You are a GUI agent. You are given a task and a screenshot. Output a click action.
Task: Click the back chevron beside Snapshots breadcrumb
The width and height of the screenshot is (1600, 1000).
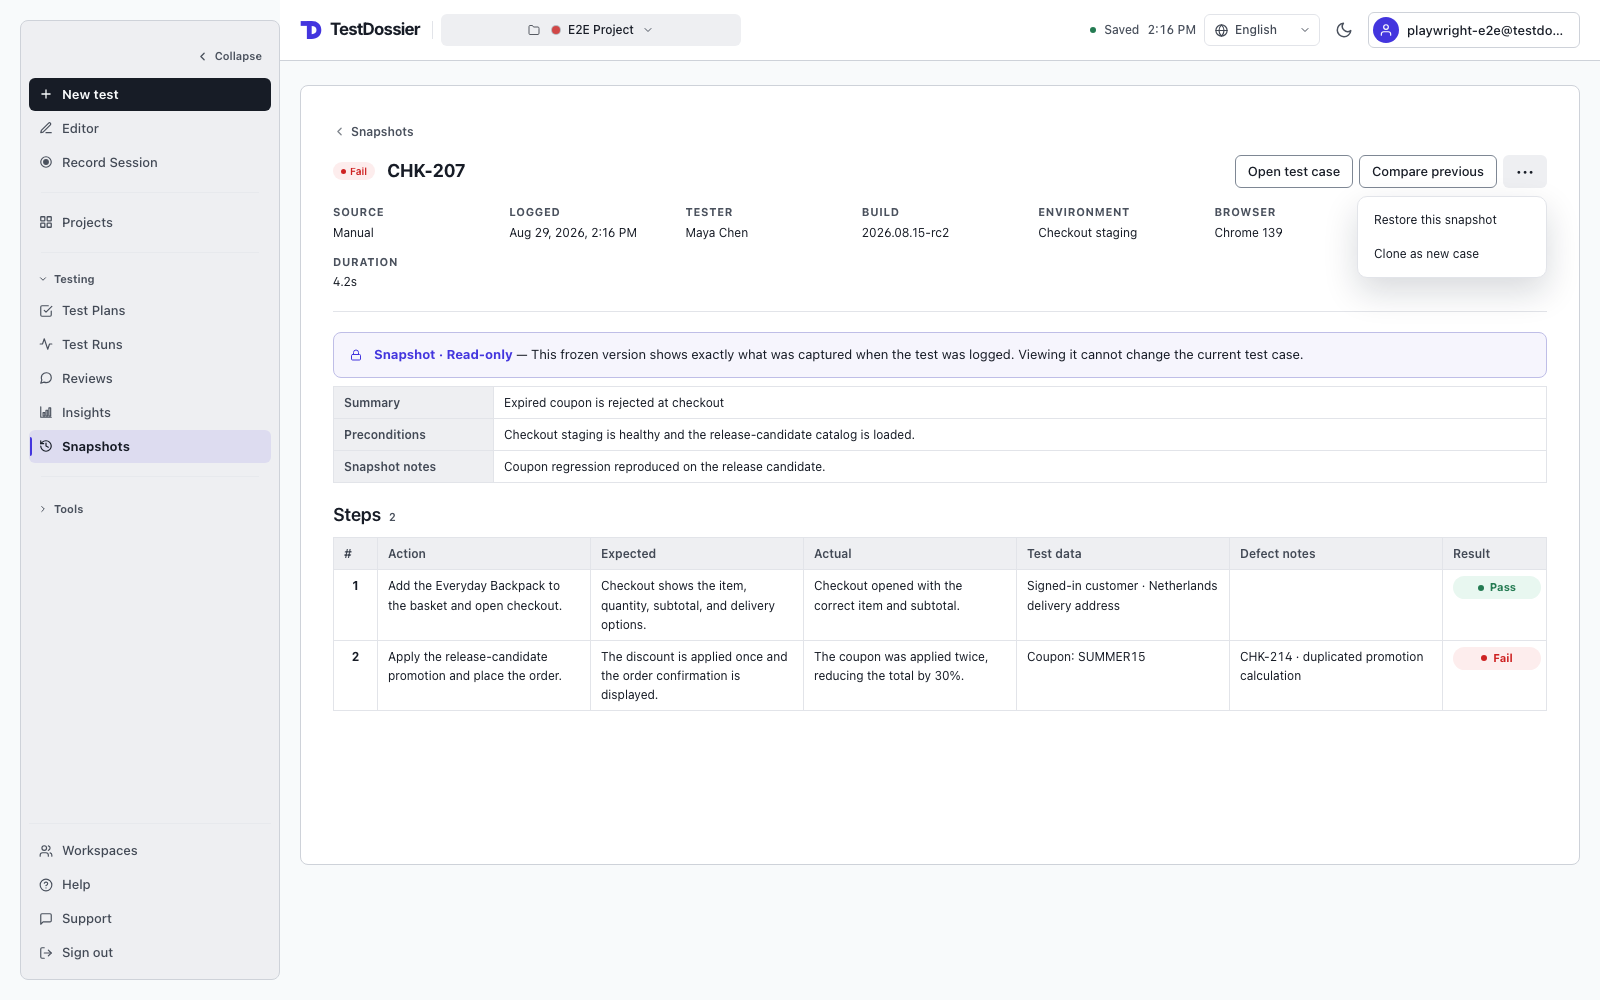[x=340, y=132]
